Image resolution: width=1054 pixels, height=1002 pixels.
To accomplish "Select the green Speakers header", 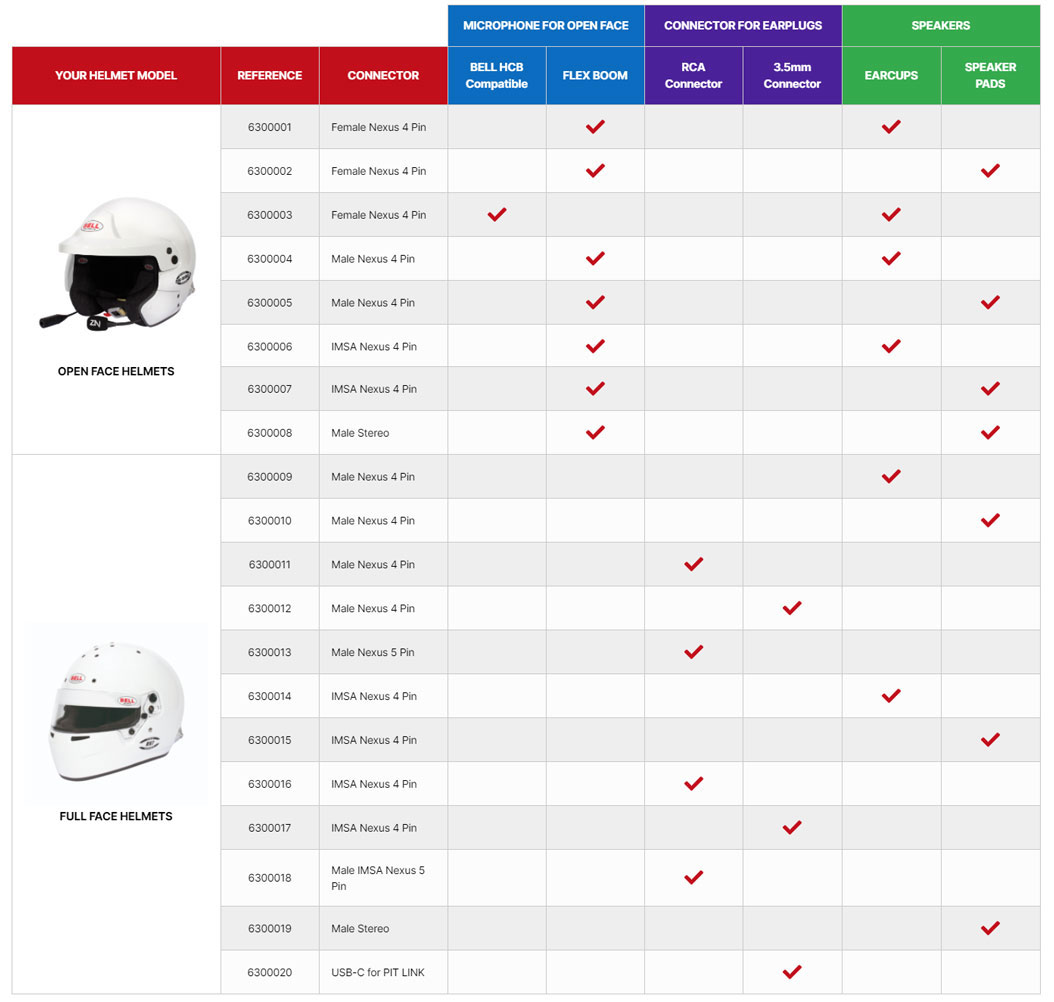I will pyautogui.click(x=941, y=25).
